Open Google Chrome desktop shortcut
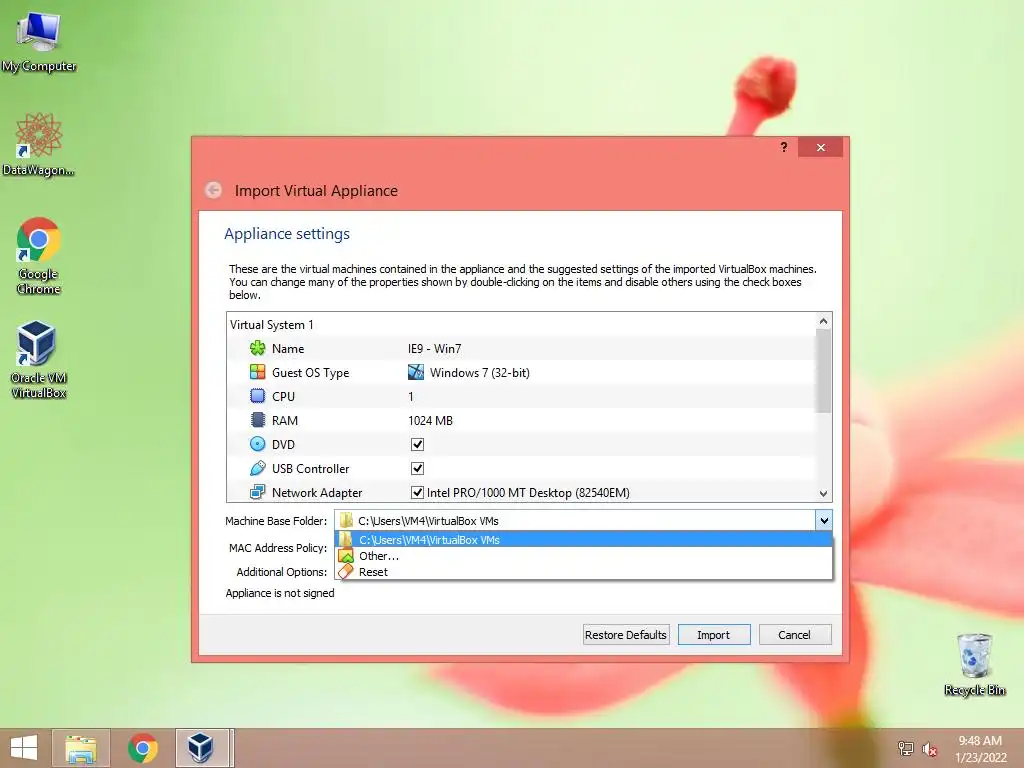 click(39, 256)
